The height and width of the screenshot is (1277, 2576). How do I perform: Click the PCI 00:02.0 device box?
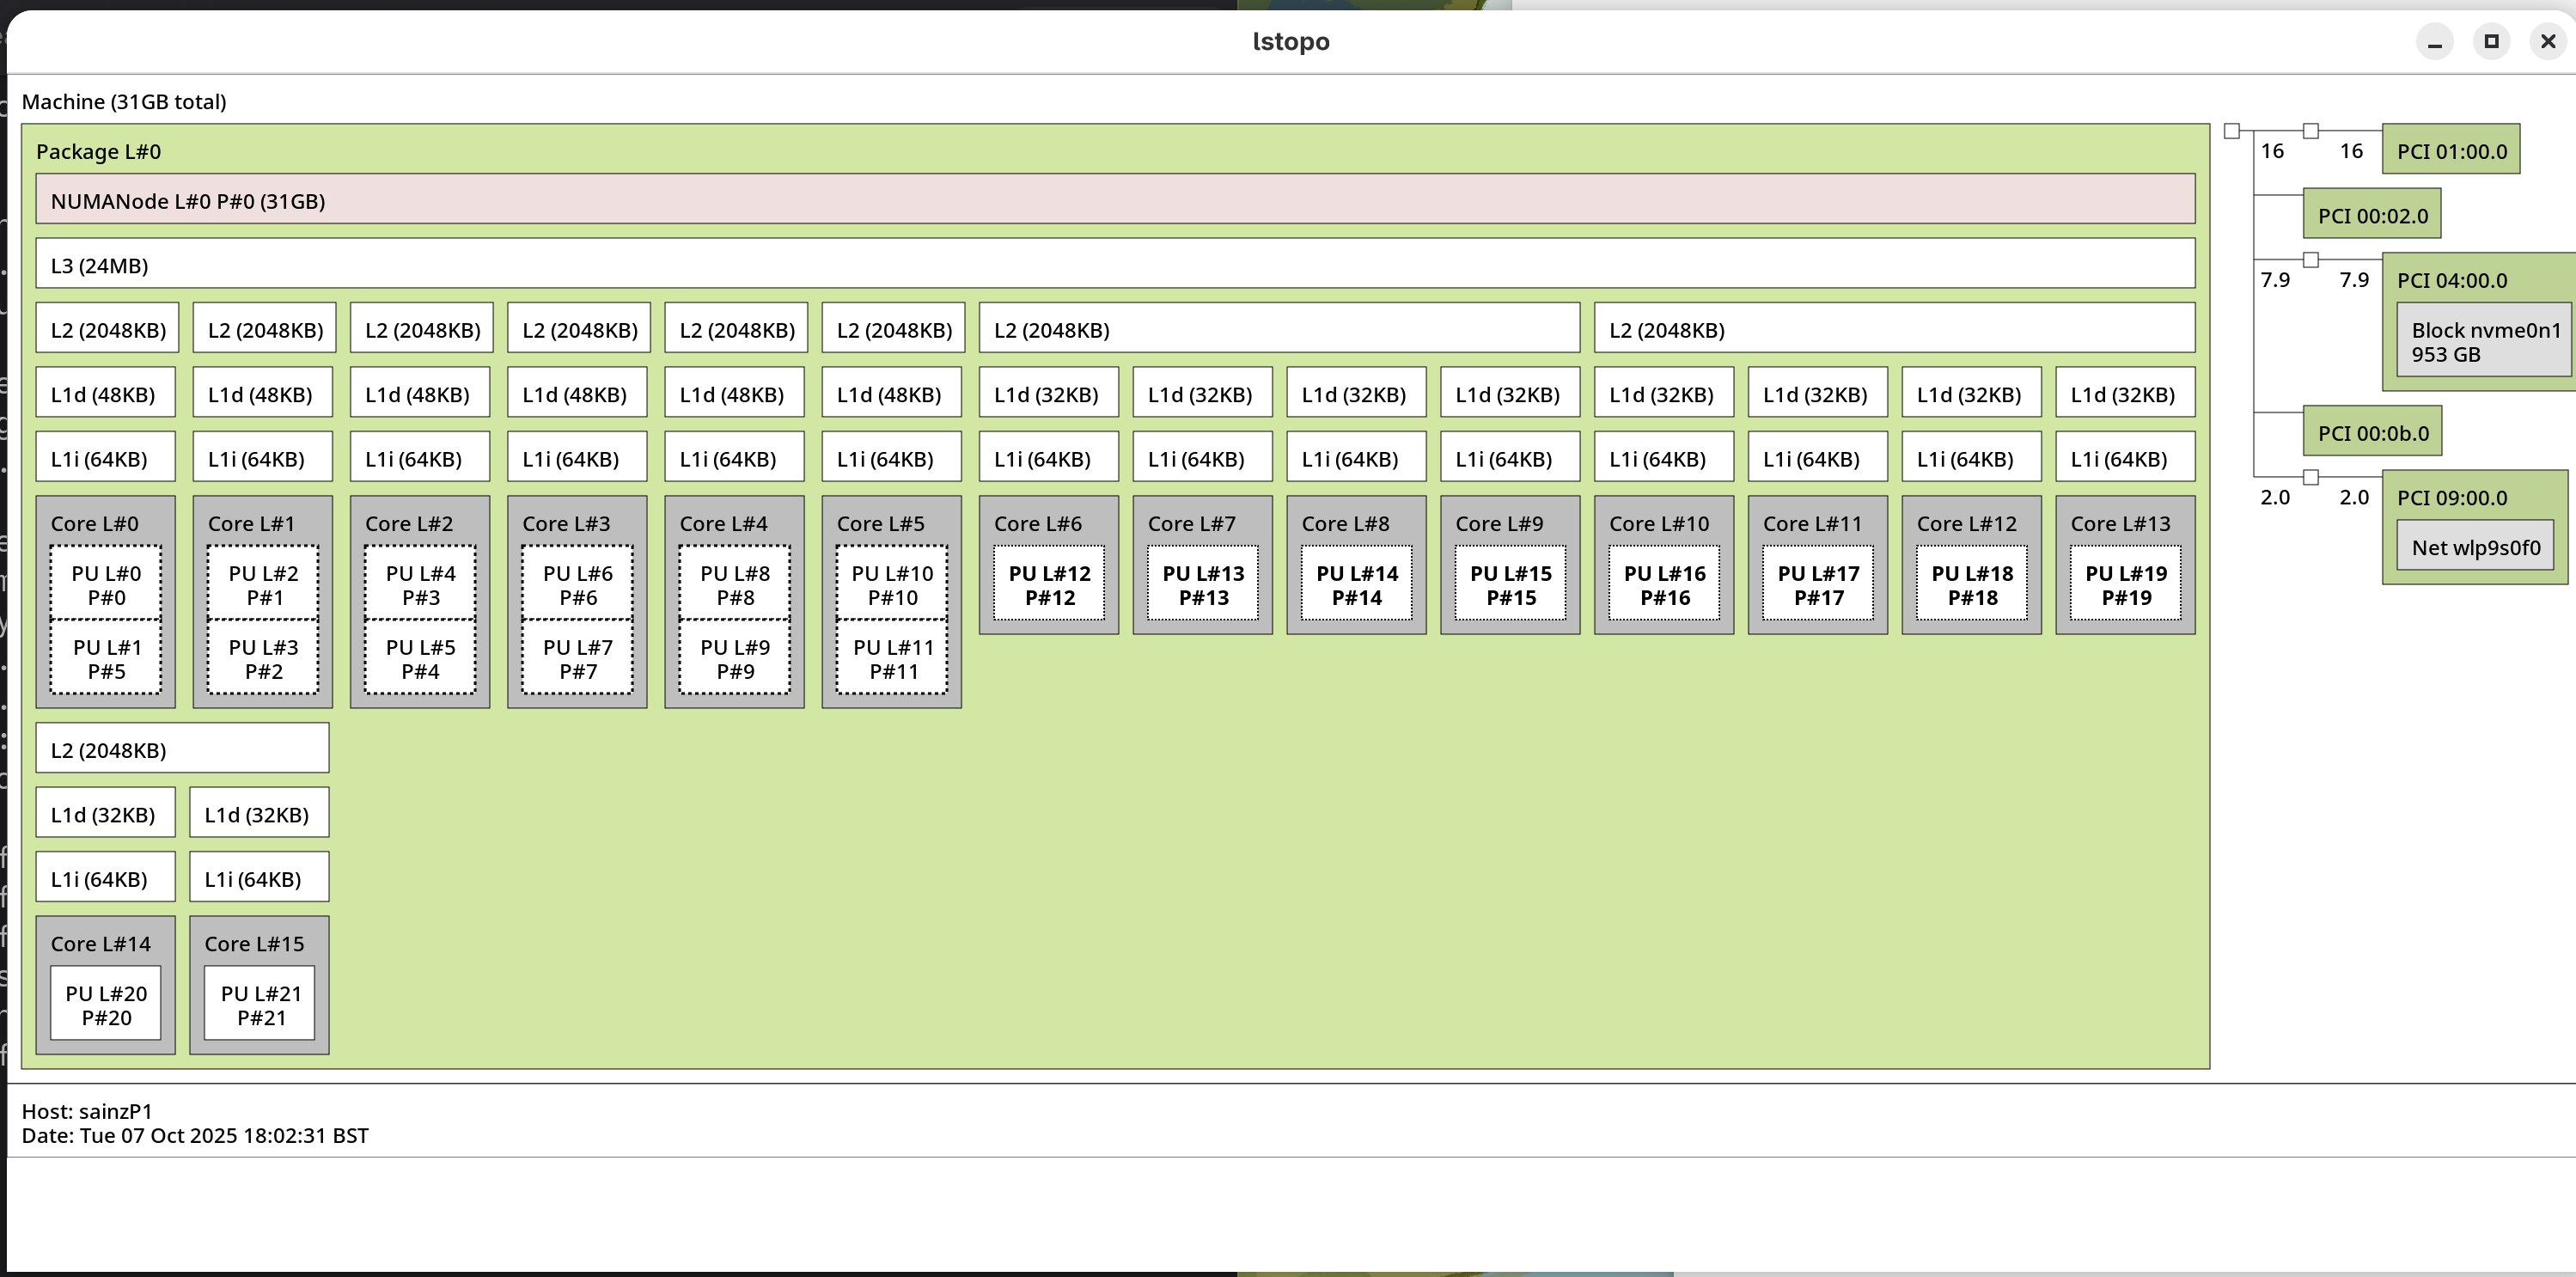pos(2371,215)
